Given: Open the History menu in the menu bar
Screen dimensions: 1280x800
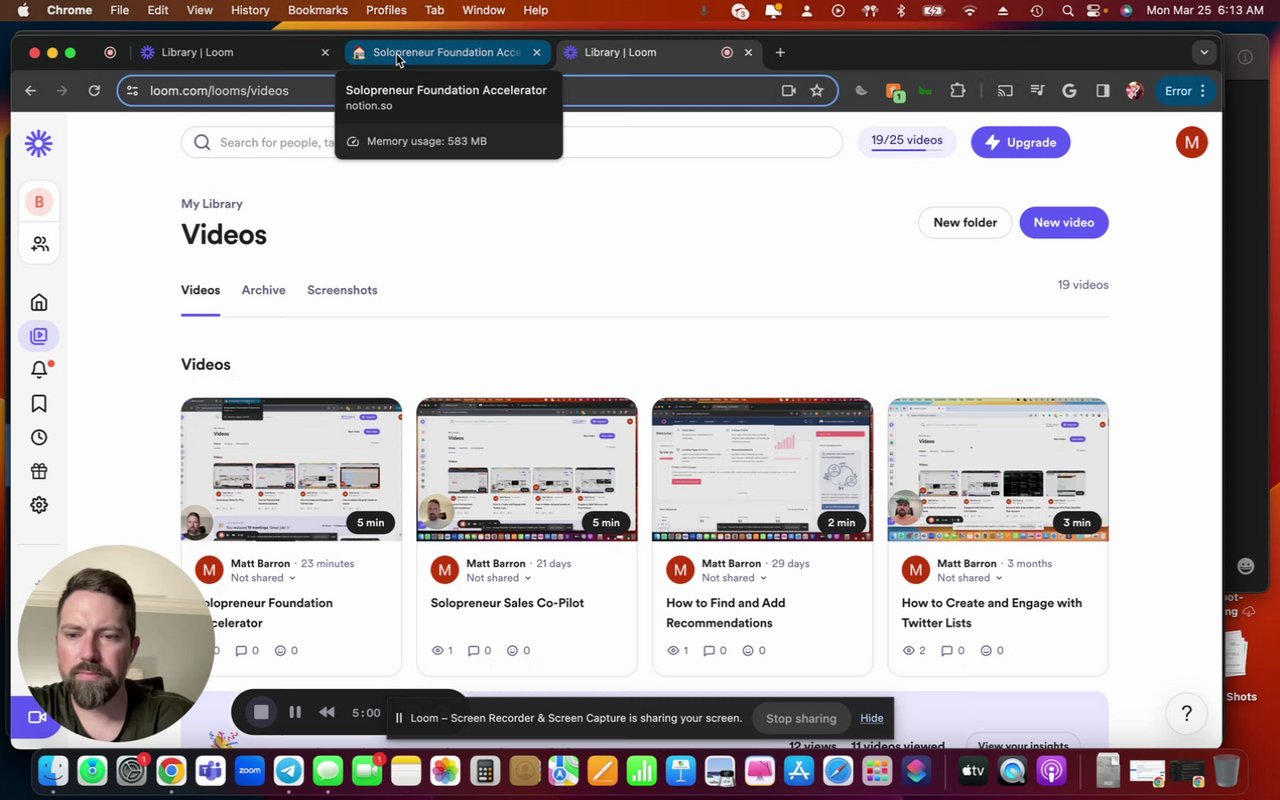Looking at the screenshot, I should [x=250, y=10].
